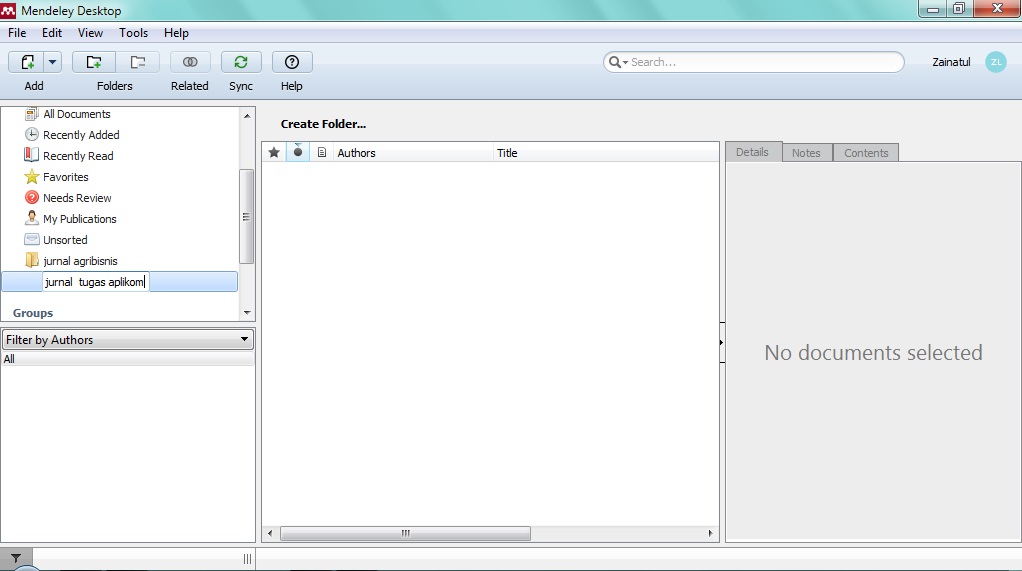Sync the library with the Sync icon

(x=241, y=63)
